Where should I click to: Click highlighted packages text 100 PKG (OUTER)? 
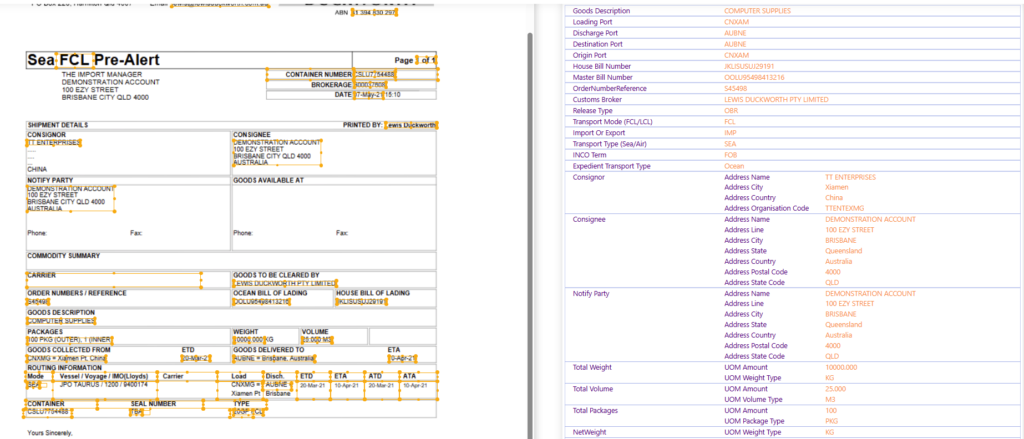70,340
